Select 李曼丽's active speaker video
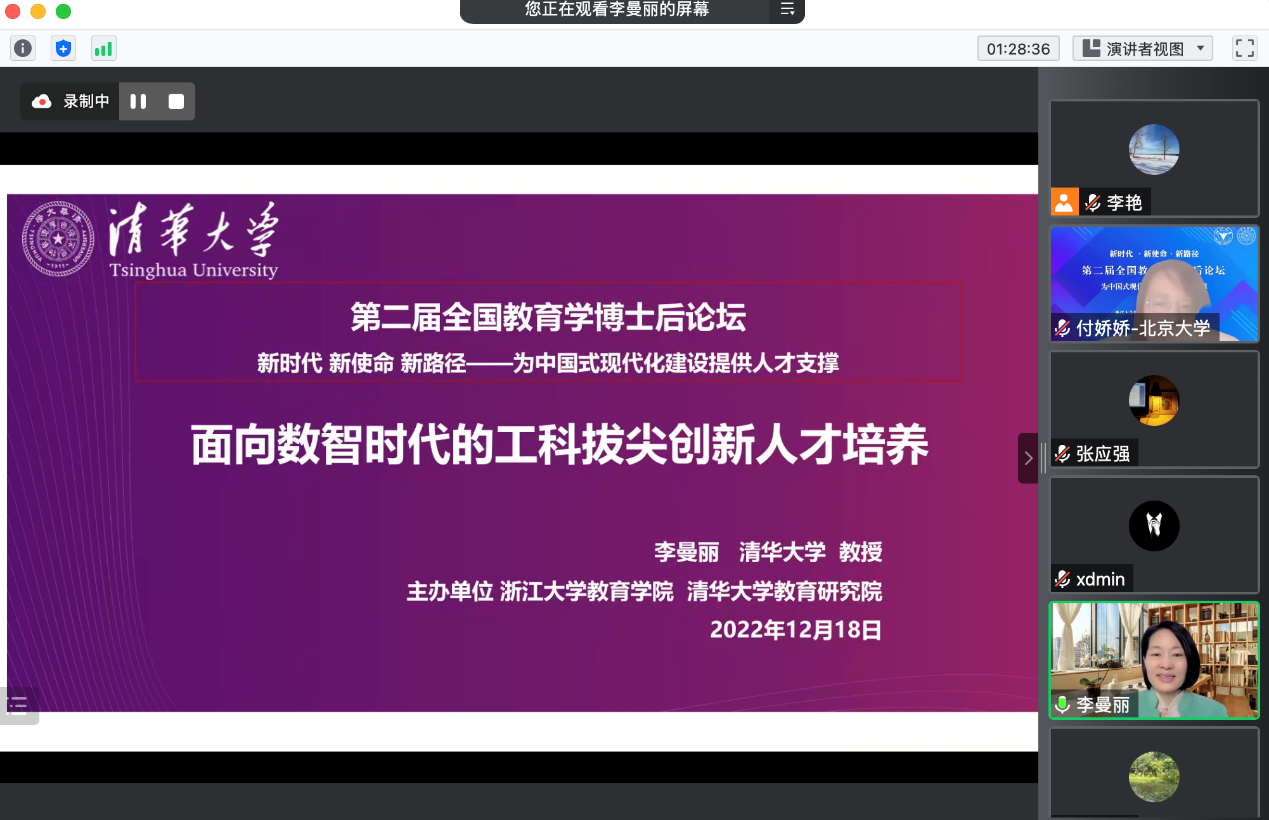The height and width of the screenshot is (820, 1269). coord(1153,660)
